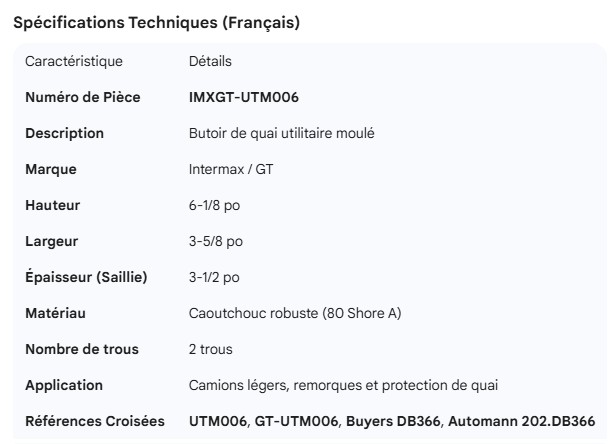Click the width value "3-5/8 po"
This screenshot has width=615, height=444.
tap(215, 241)
